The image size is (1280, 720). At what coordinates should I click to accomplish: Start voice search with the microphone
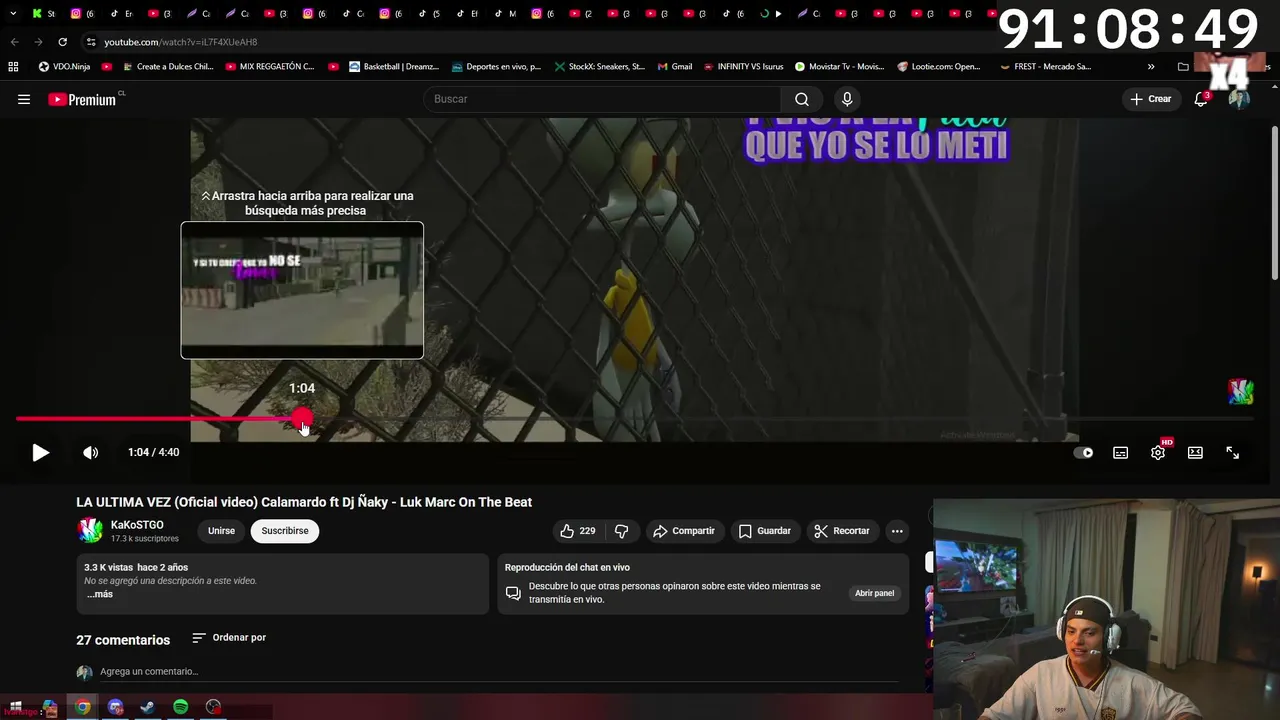[x=847, y=99]
